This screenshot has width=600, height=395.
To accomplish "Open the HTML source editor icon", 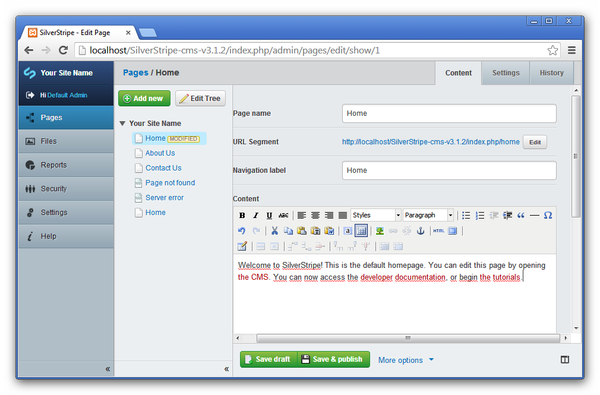I will point(439,231).
